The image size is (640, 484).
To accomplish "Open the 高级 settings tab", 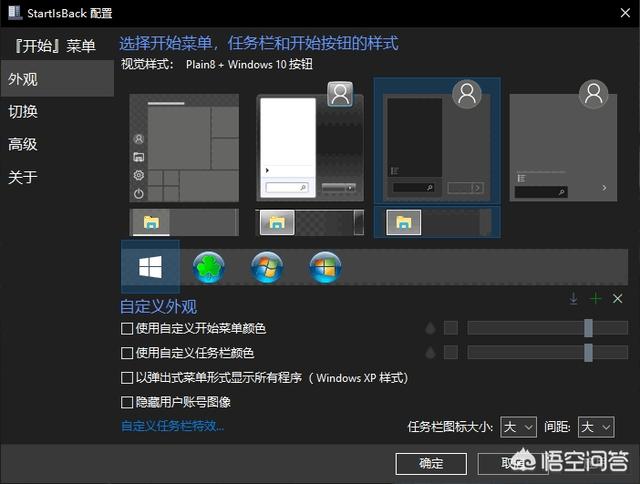I will [x=23, y=144].
